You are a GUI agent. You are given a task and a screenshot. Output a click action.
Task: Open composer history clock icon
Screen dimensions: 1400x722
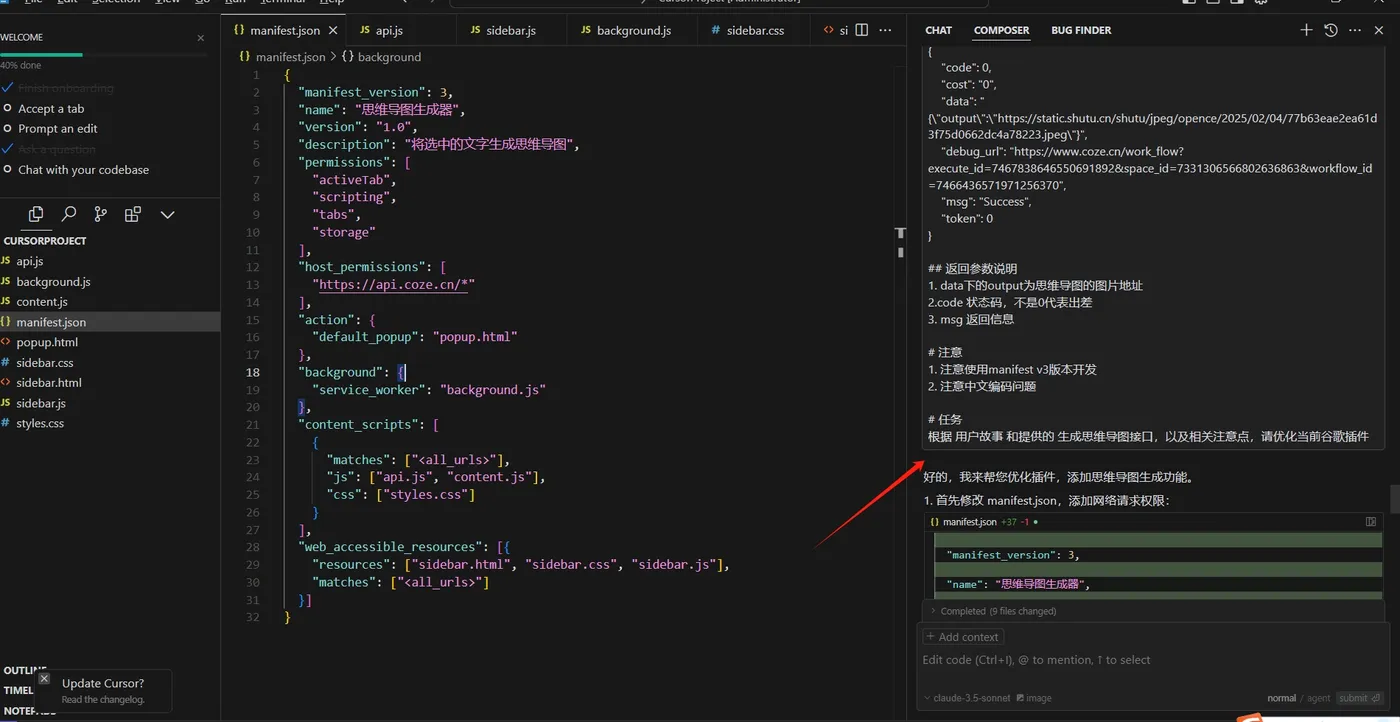(1331, 30)
